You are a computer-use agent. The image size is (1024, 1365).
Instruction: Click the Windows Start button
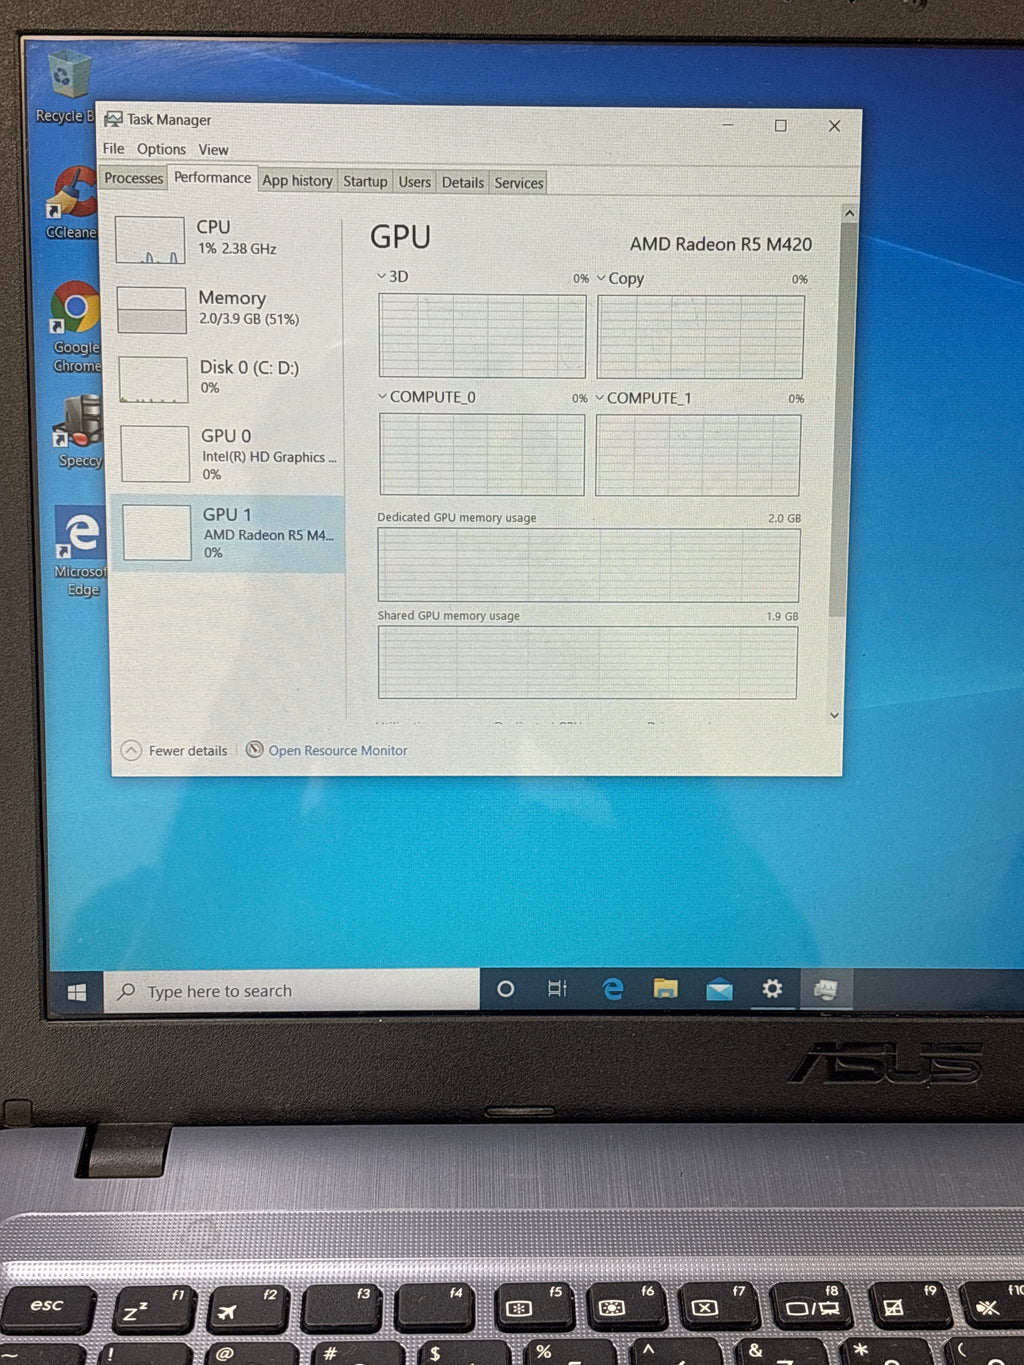(x=77, y=992)
